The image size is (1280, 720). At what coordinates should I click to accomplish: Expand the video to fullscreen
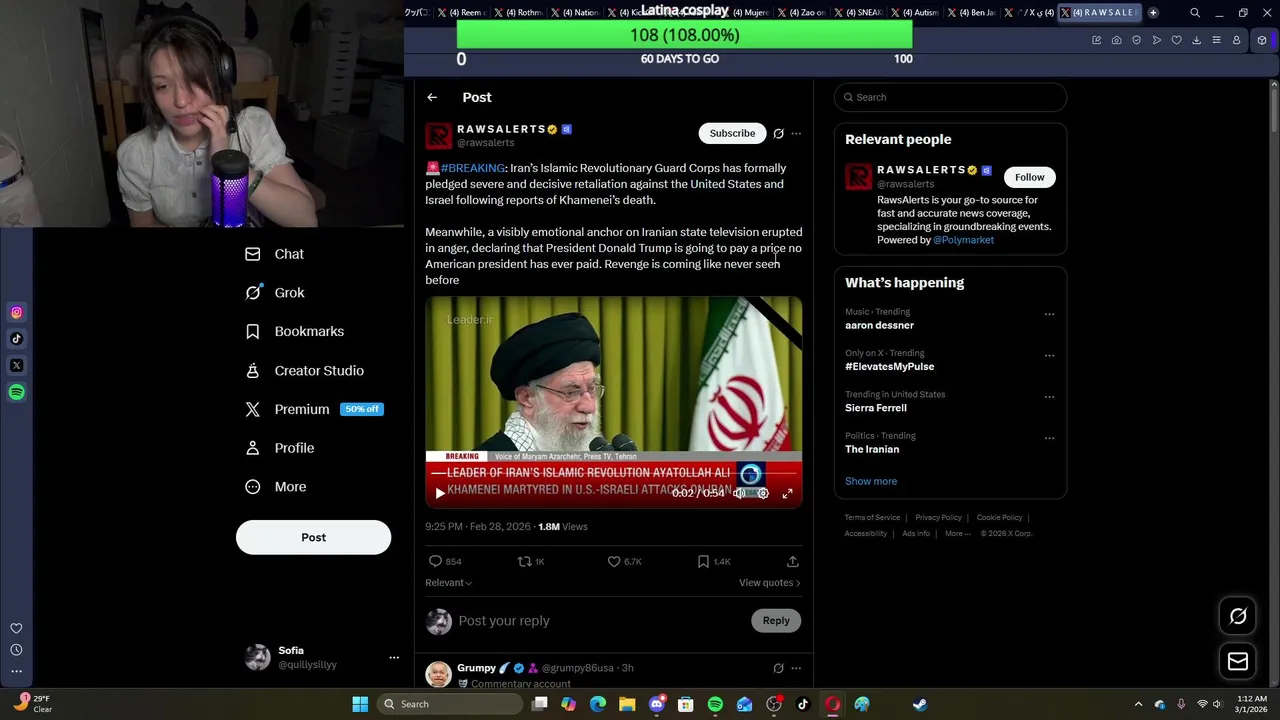tap(787, 493)
